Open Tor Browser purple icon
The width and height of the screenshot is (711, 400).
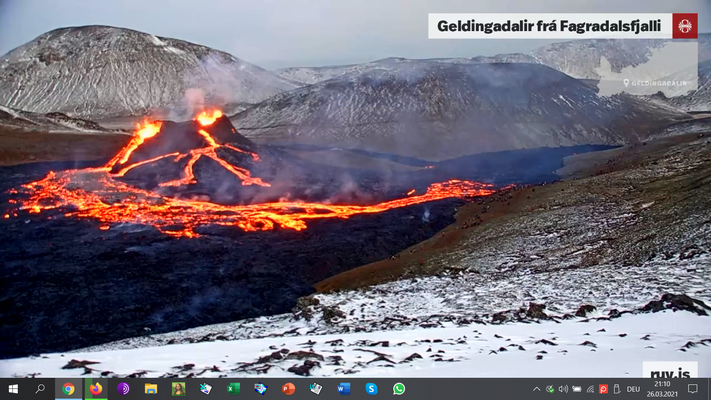click(123, 389)
